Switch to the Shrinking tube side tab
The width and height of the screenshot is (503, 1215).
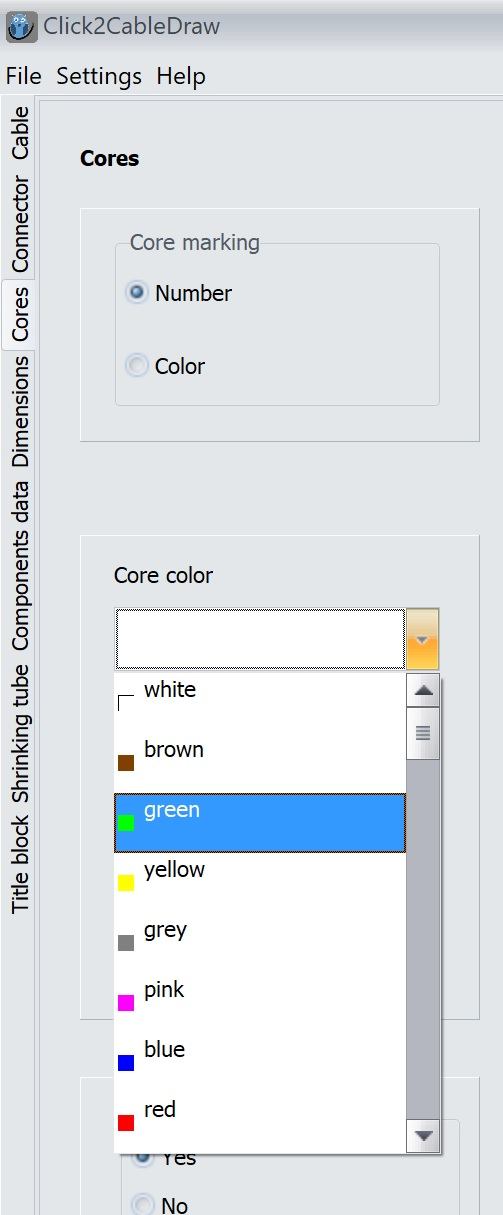coord(20,733)
